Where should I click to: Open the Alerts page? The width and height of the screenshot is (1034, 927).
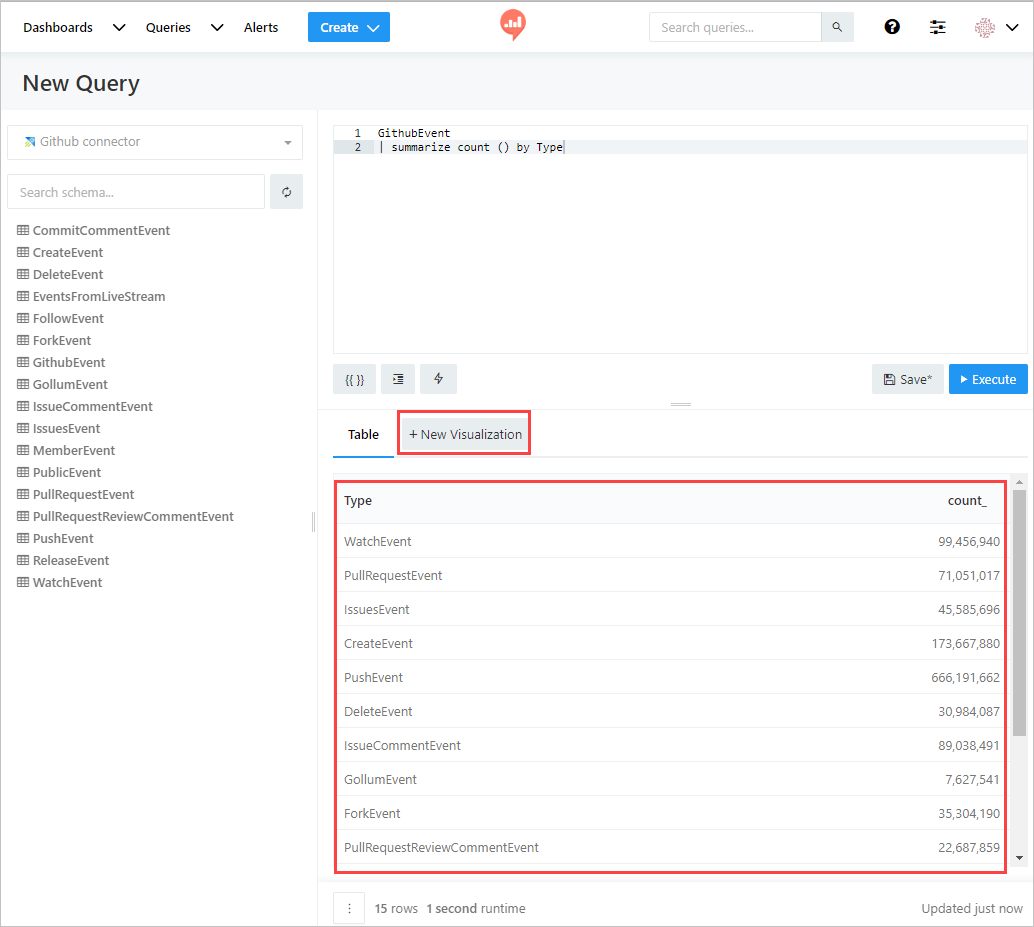tap(261, 27)
